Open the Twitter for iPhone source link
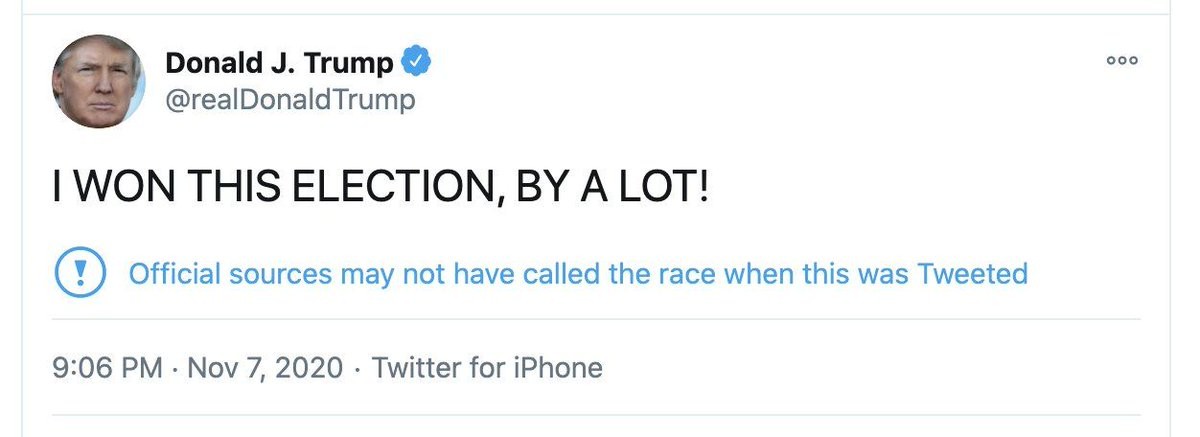The width and height of the screenshot is (1200, 437). click(487, 368)
